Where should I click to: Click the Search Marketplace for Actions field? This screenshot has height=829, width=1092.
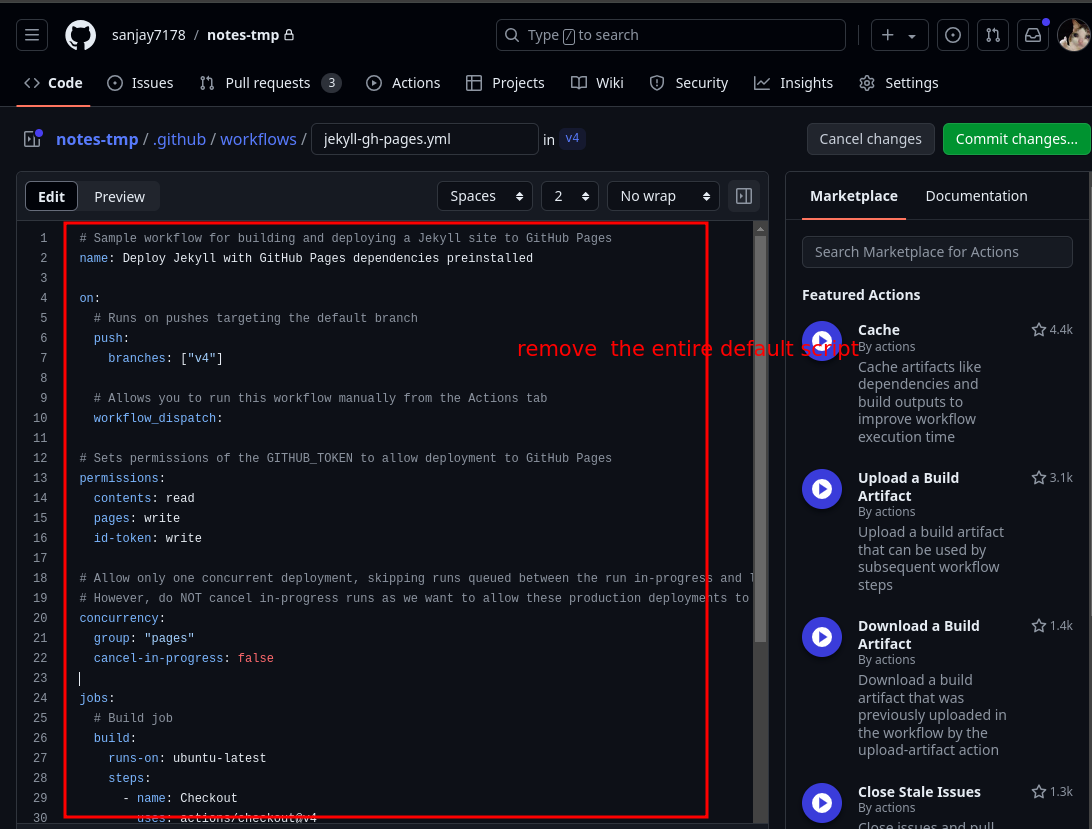(937, 252)
